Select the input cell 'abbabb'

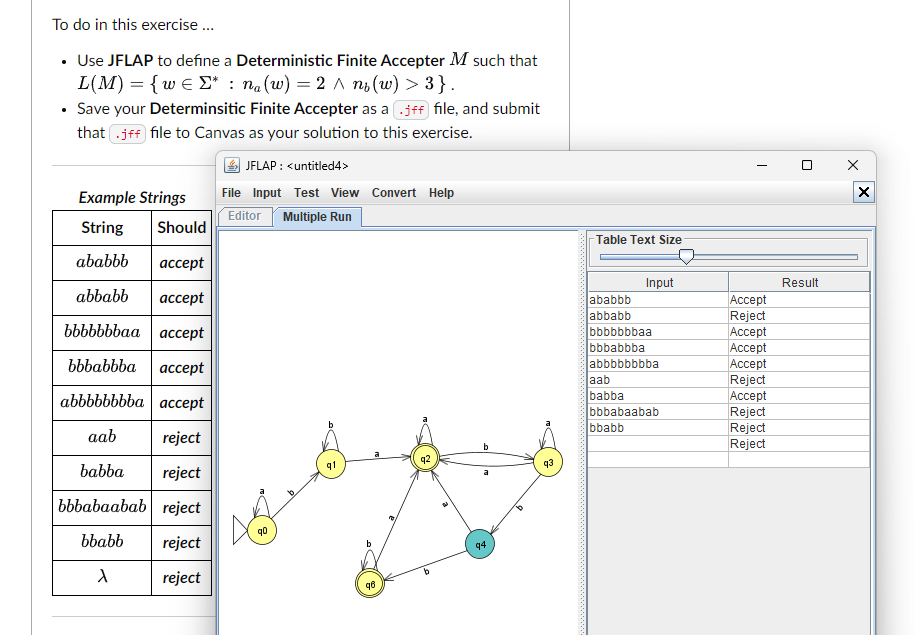(x=658, y=316)
